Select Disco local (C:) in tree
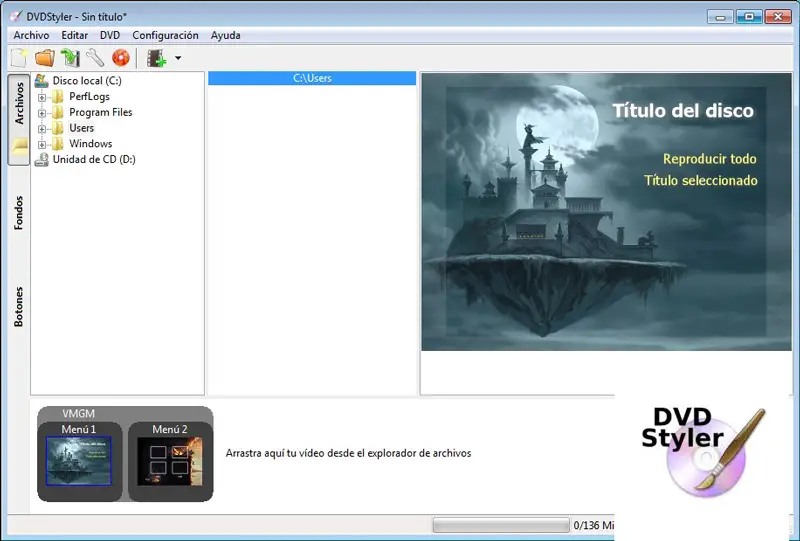800x541 pixels. (x=87, y=81)
